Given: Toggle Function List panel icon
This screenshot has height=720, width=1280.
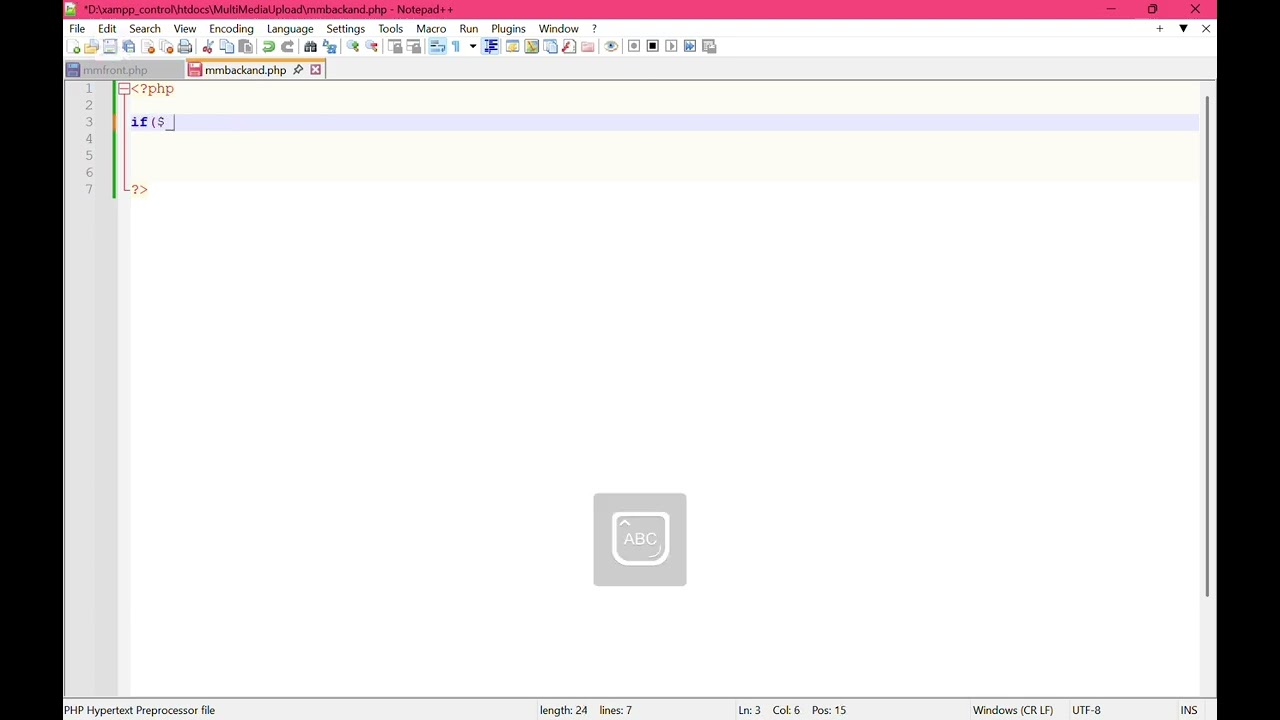Looking at the screenshot, I should coord(569,46).
